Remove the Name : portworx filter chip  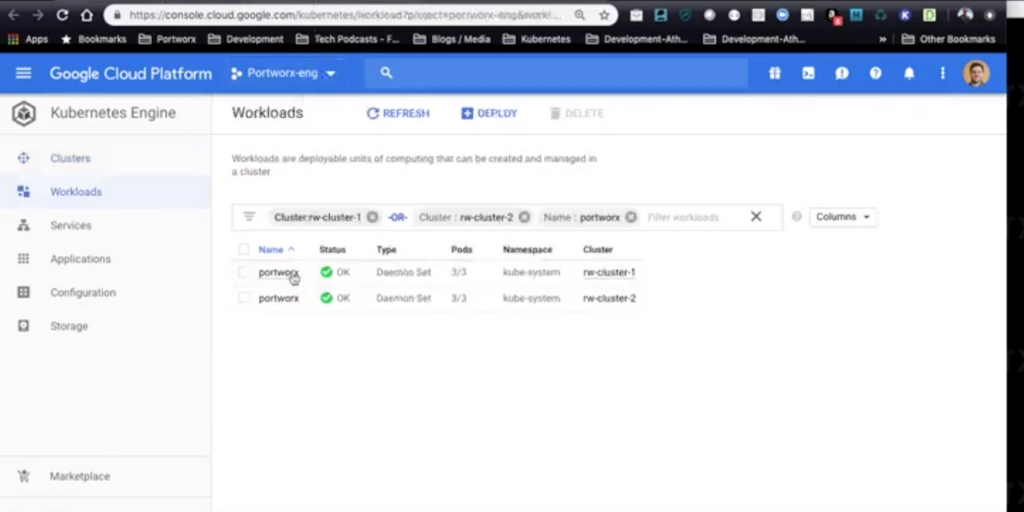point(631,217)
